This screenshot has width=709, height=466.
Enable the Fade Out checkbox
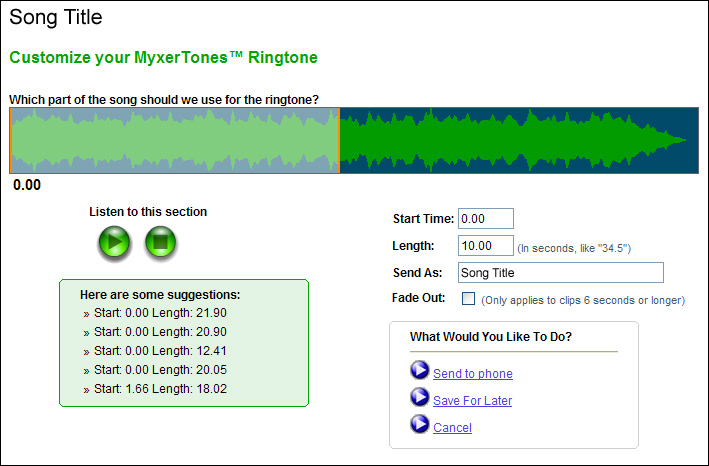468,299
